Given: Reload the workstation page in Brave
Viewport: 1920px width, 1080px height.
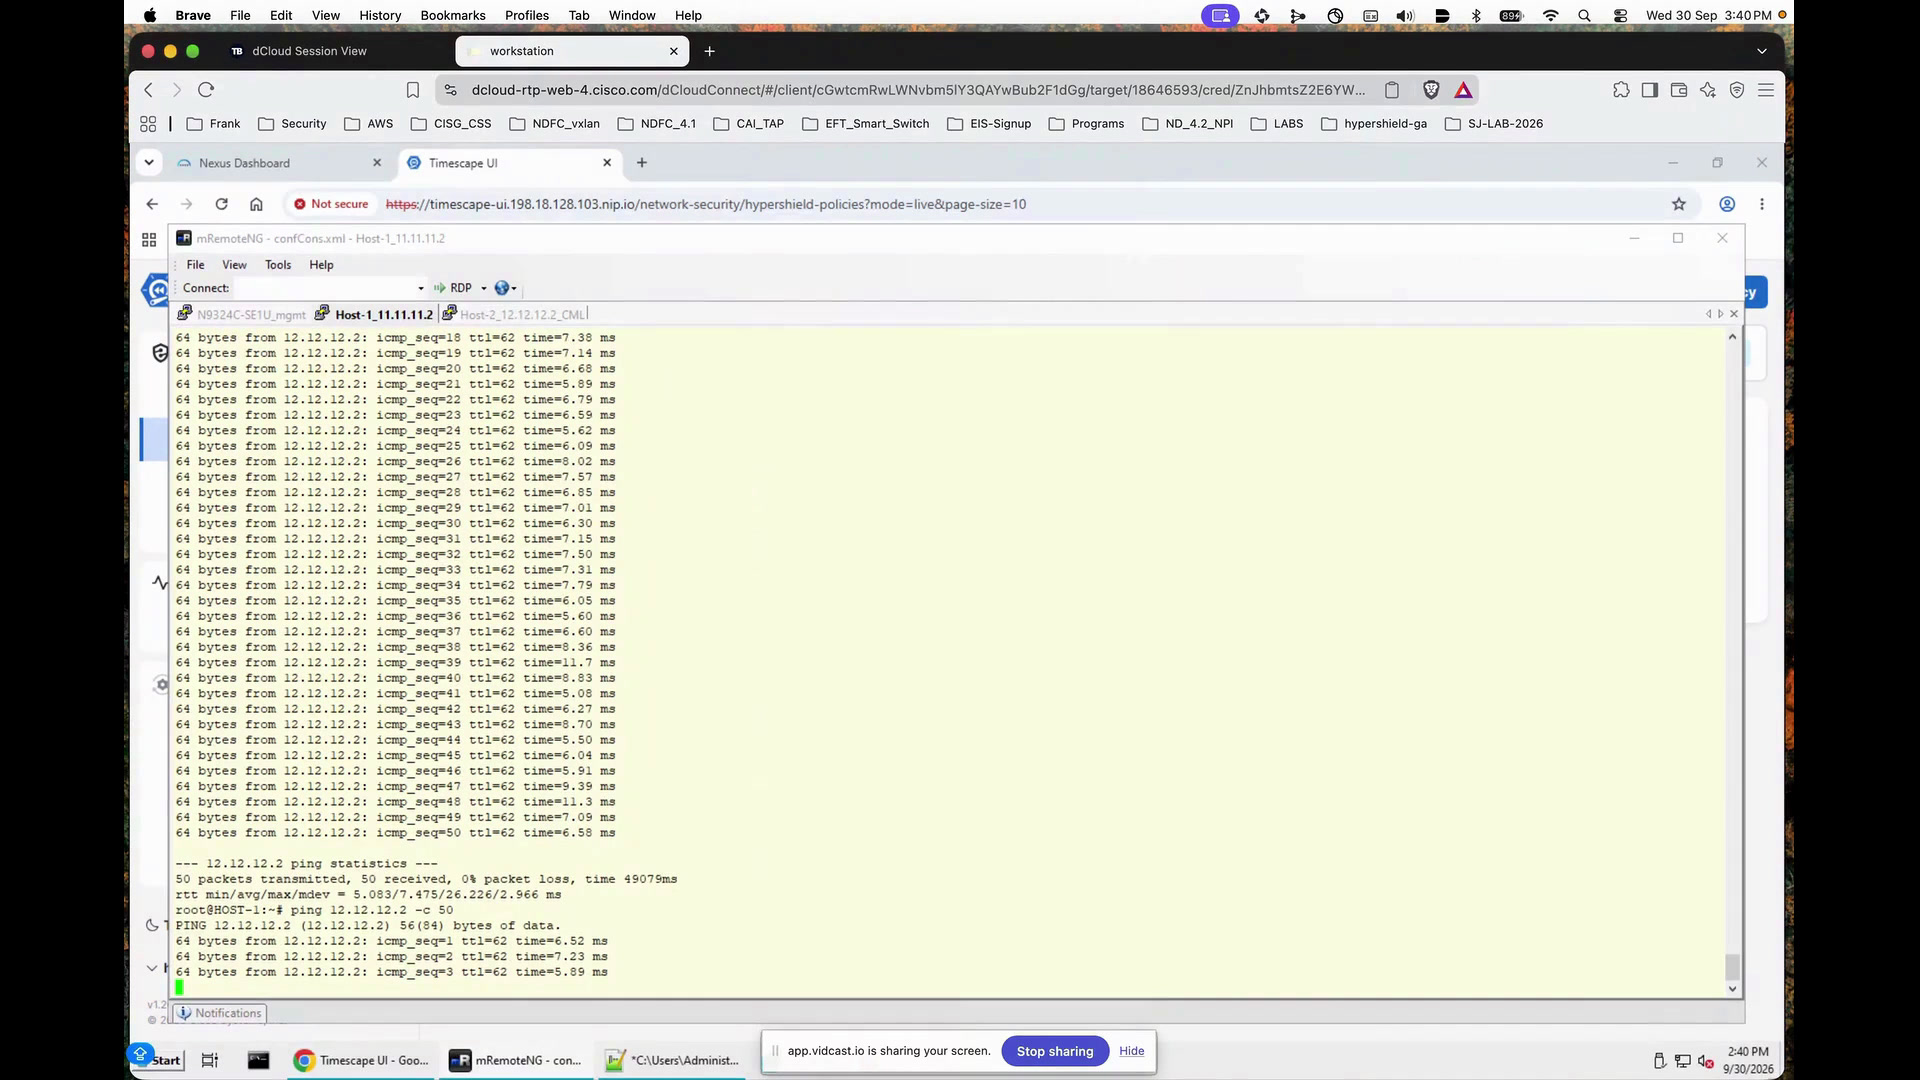Looking at the screenshot, I should [206, 90].
